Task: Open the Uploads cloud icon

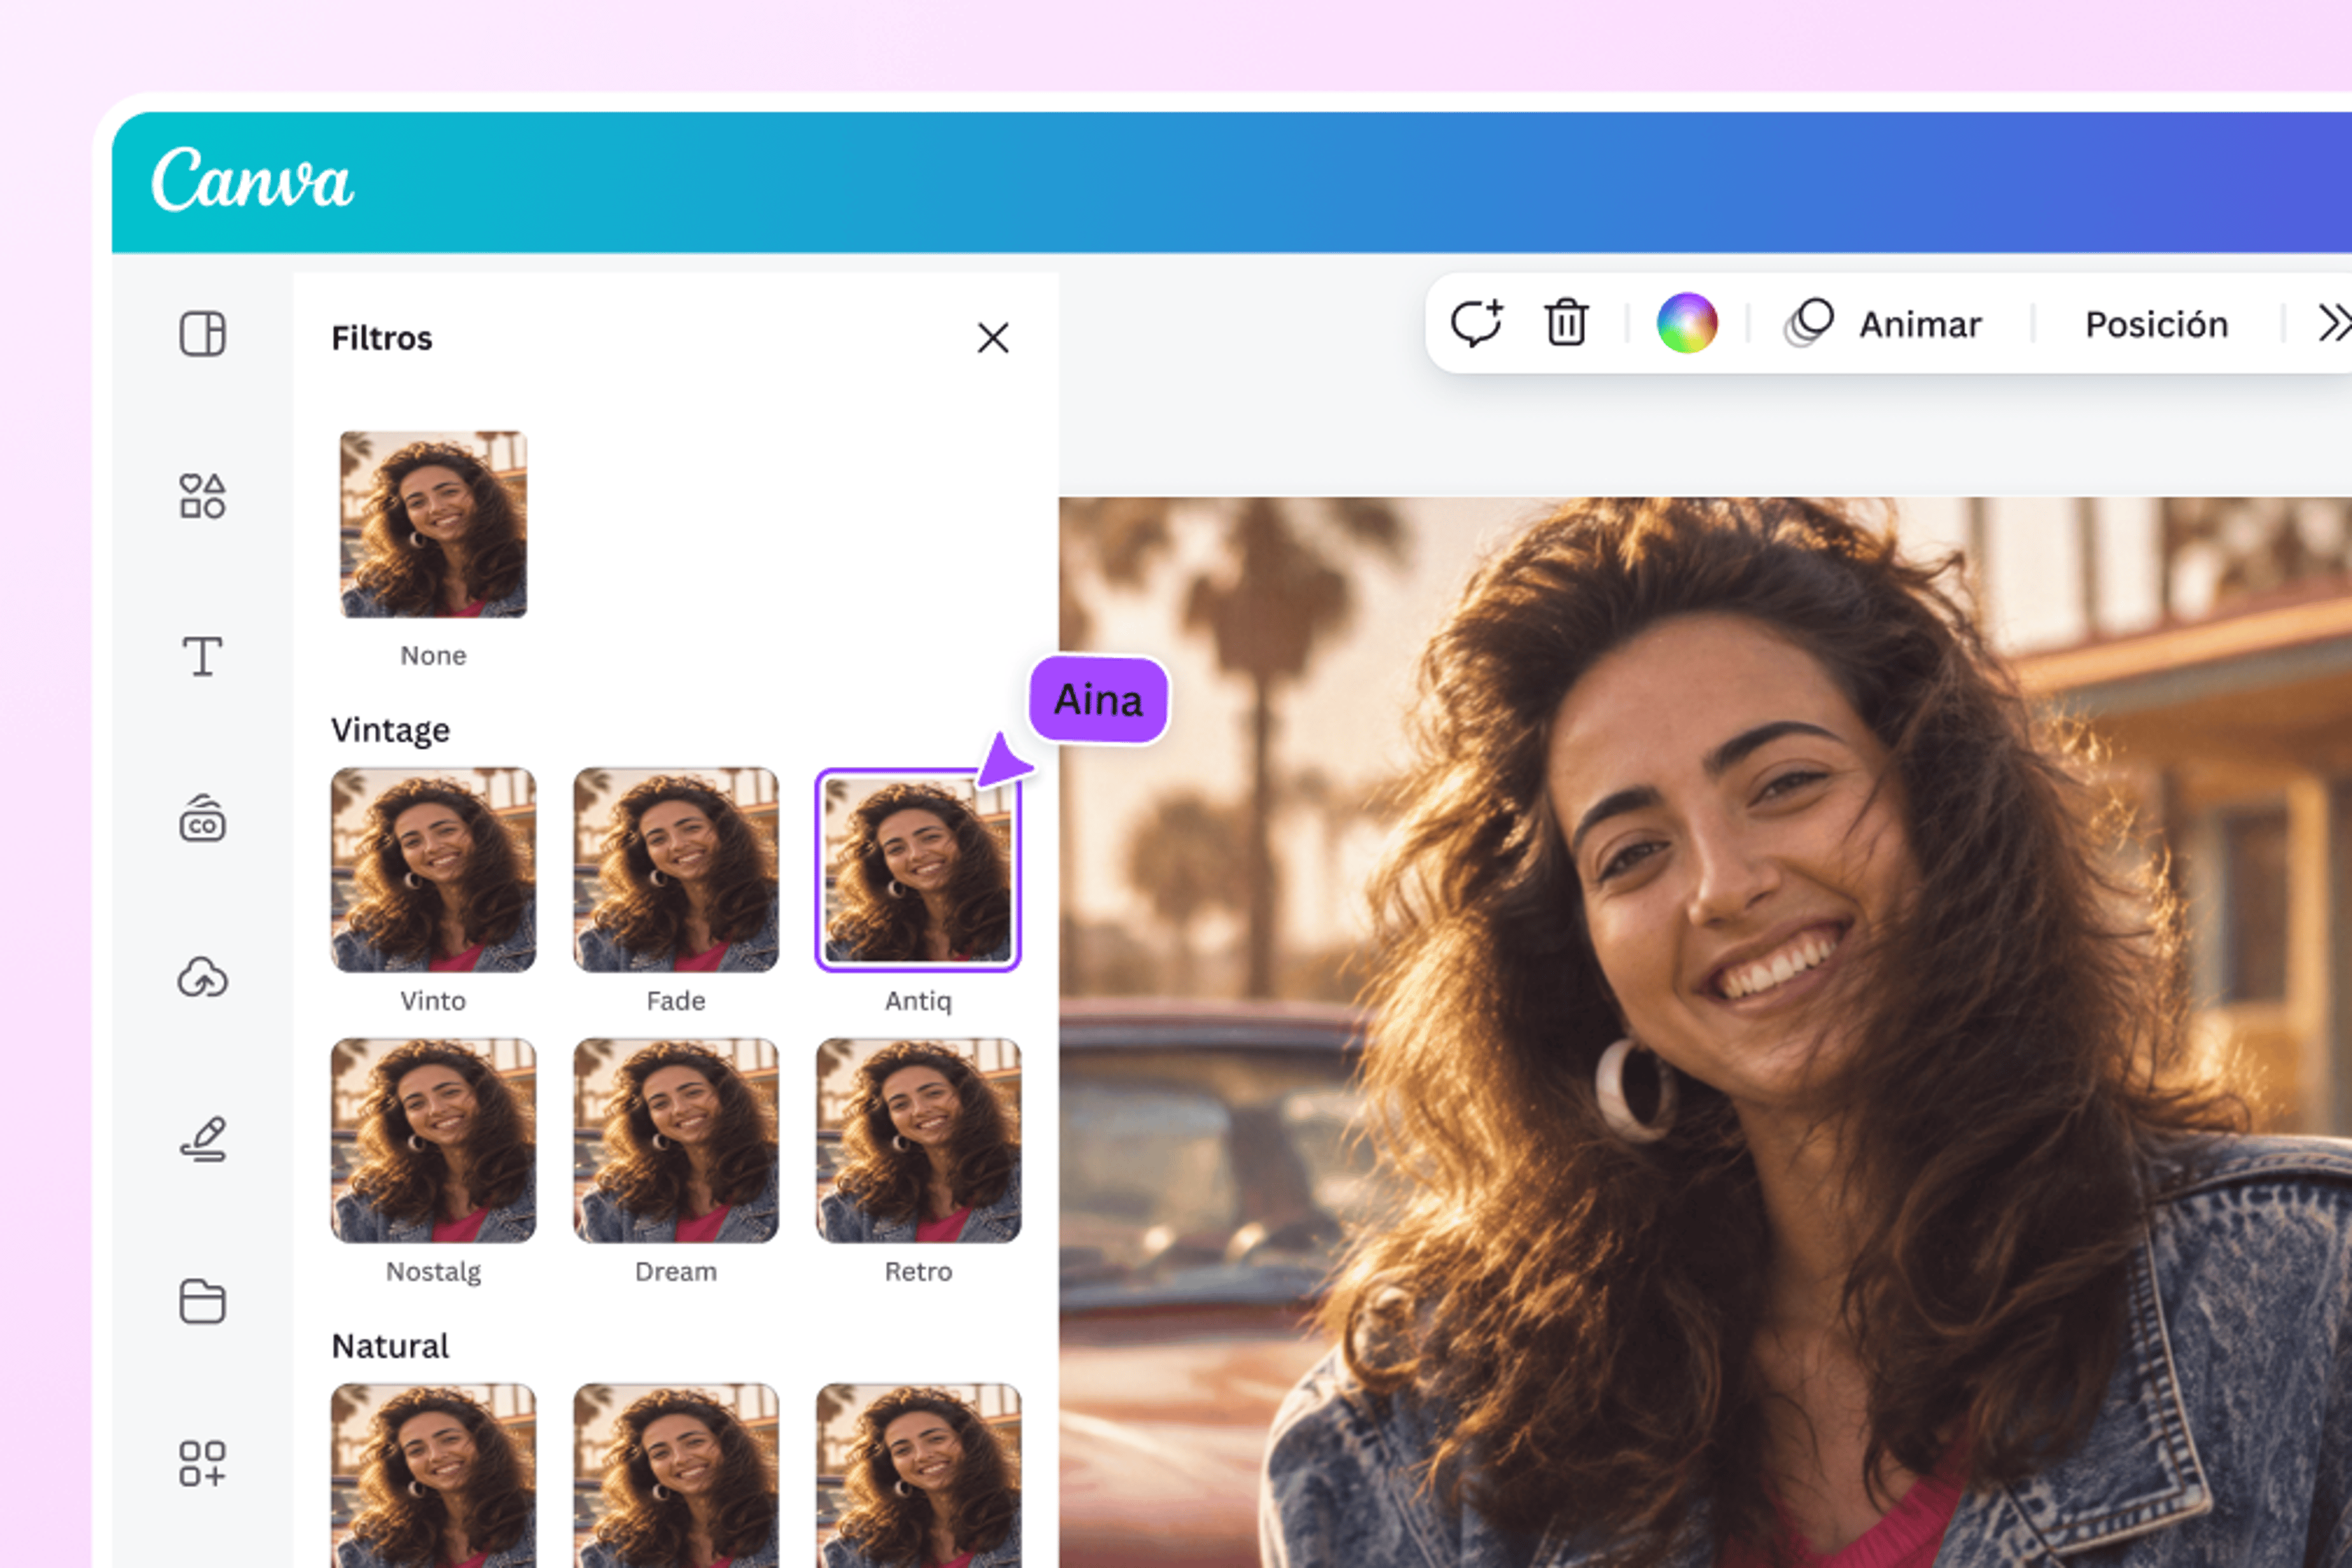Action: tap(202, 977)
